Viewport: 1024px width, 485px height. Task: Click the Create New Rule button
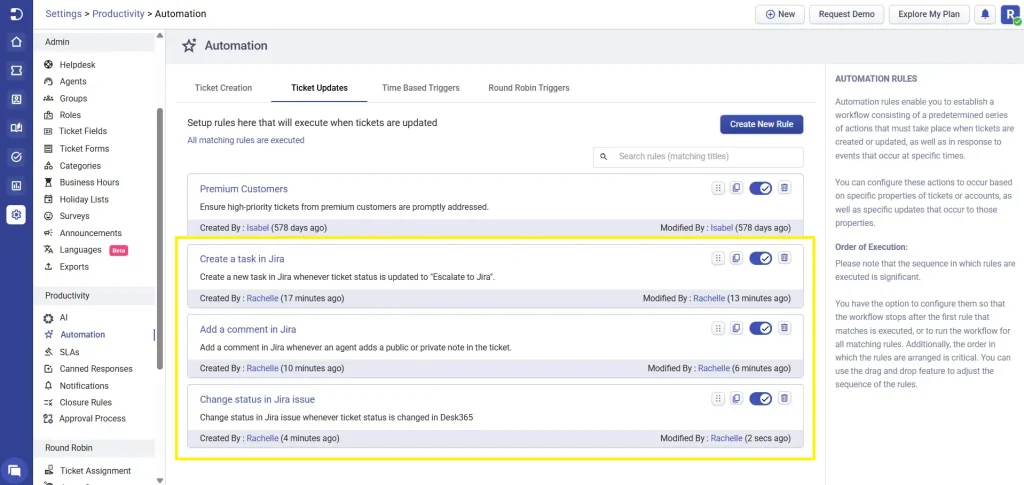(x=761, y=124)
